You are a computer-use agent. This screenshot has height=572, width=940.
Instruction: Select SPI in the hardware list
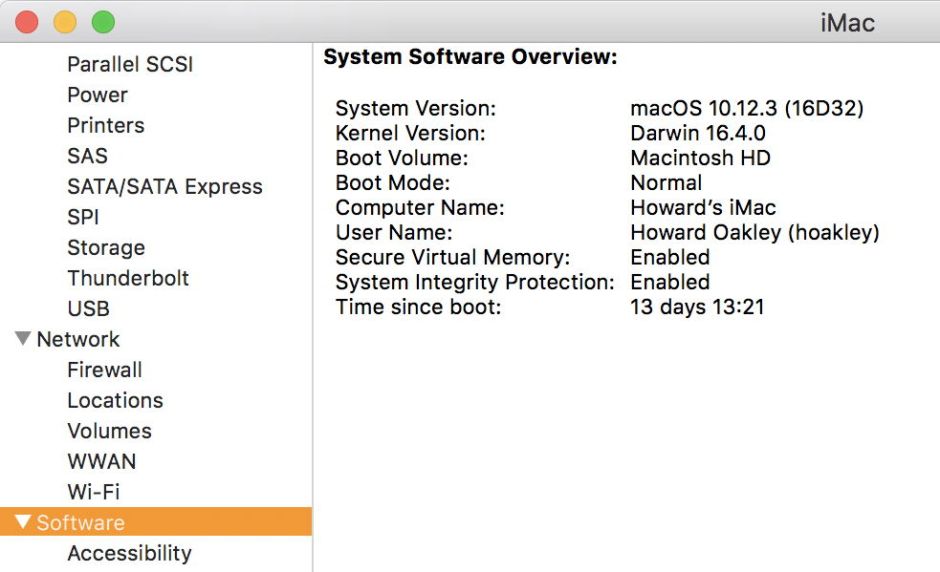pos(83,217)
